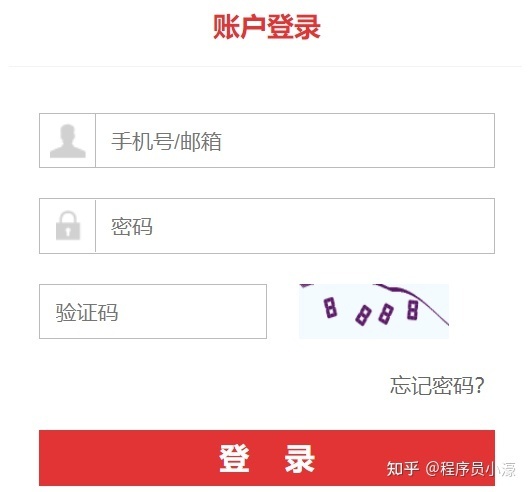Focus the 密码 password field
529x492 pixels.
pyautogui.click(x=295, y=226)
